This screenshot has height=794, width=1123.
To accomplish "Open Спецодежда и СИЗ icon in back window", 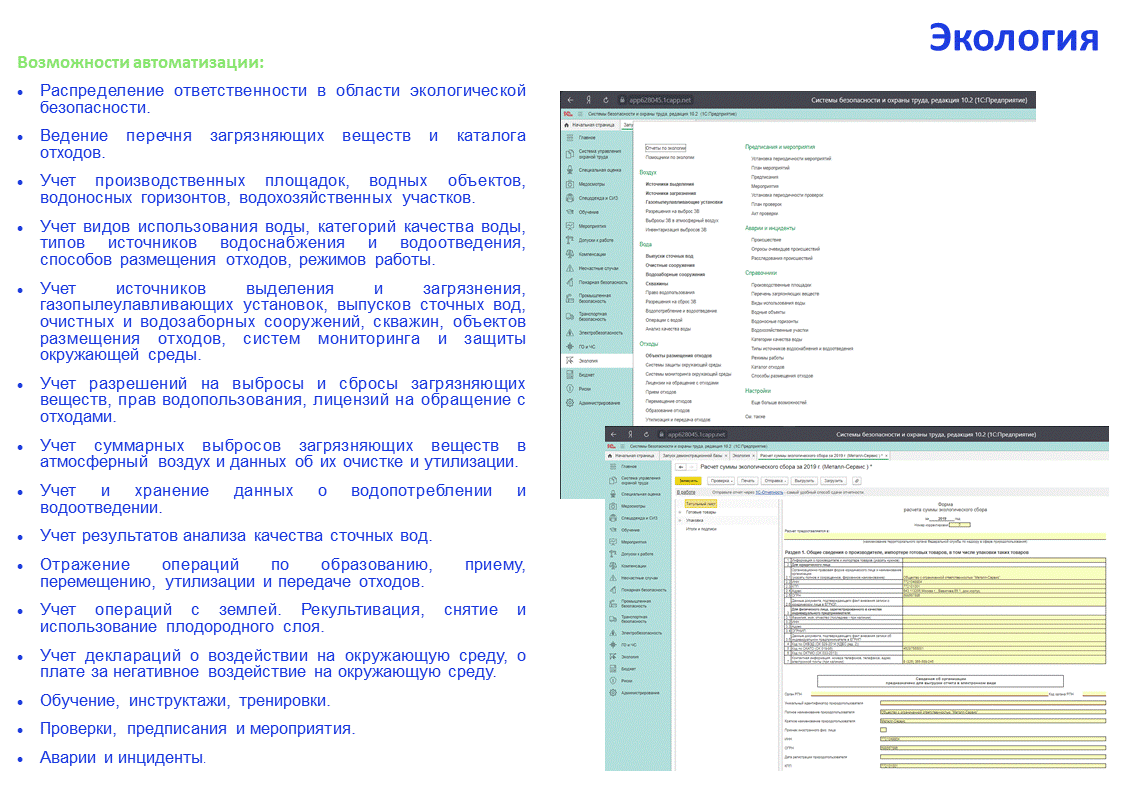I will (x=570, y=198).
